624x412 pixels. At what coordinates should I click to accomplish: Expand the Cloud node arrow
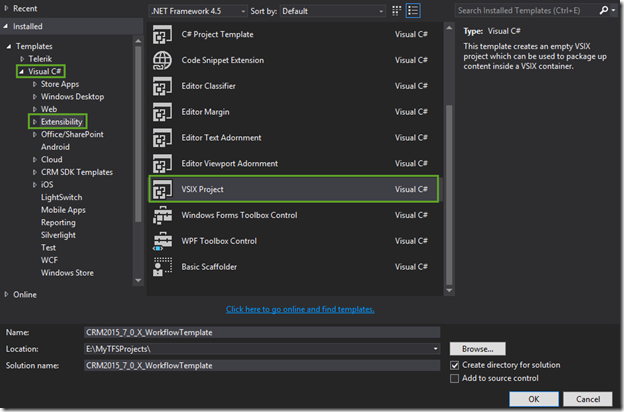35,160
